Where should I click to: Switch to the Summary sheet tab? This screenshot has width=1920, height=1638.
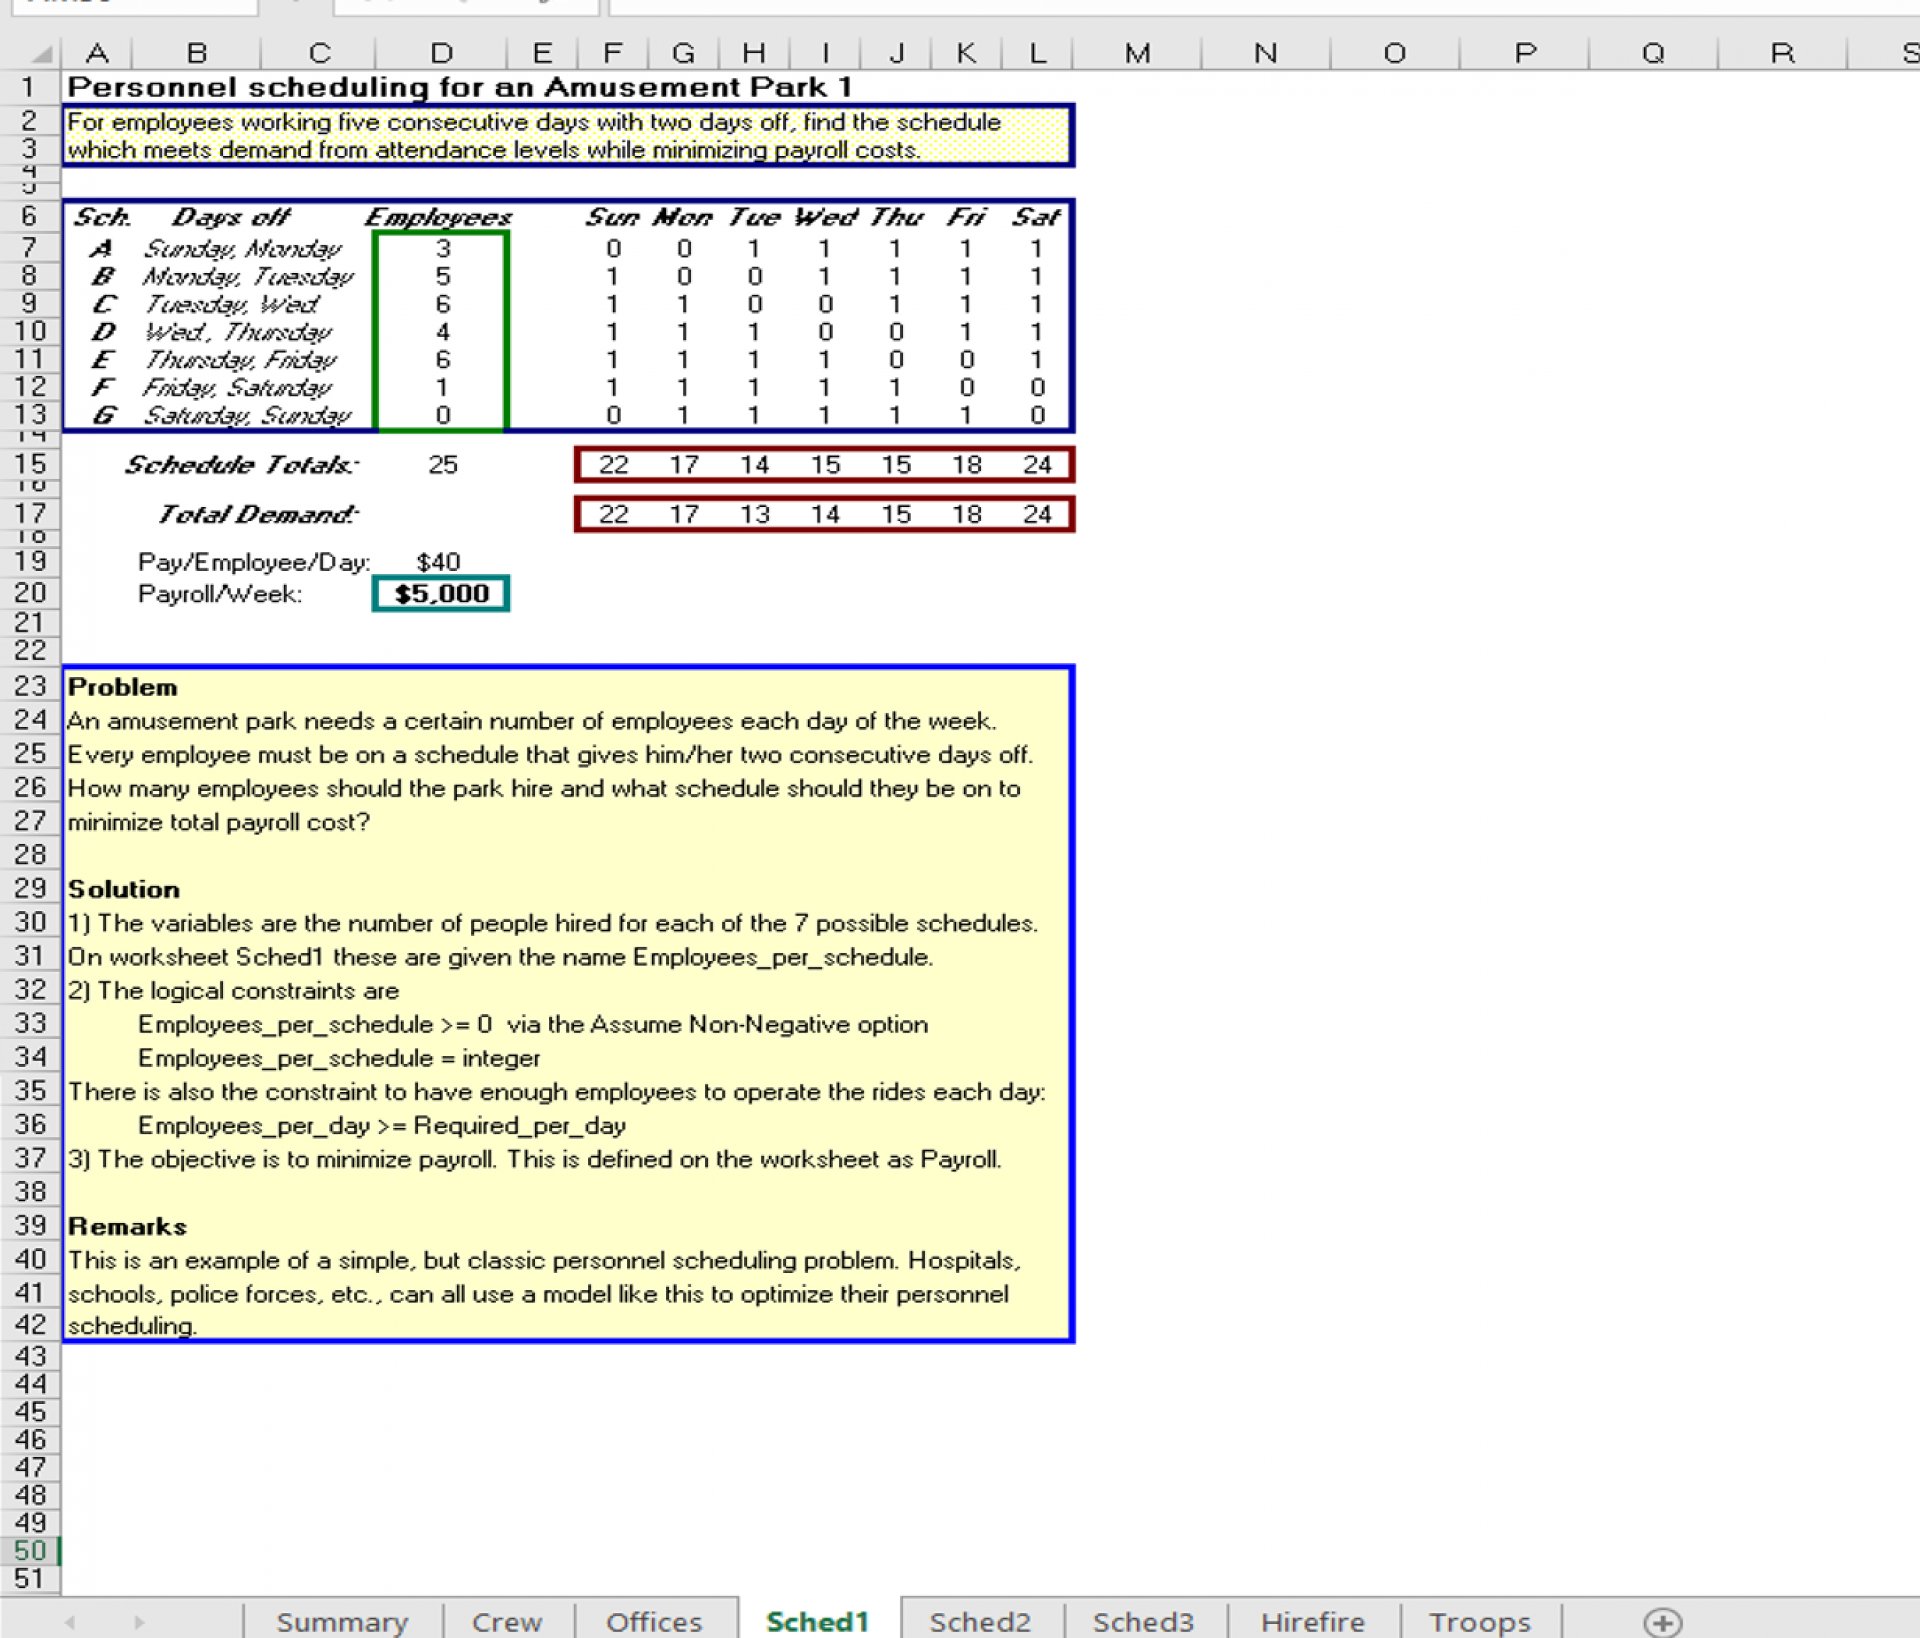point(342,1621)
